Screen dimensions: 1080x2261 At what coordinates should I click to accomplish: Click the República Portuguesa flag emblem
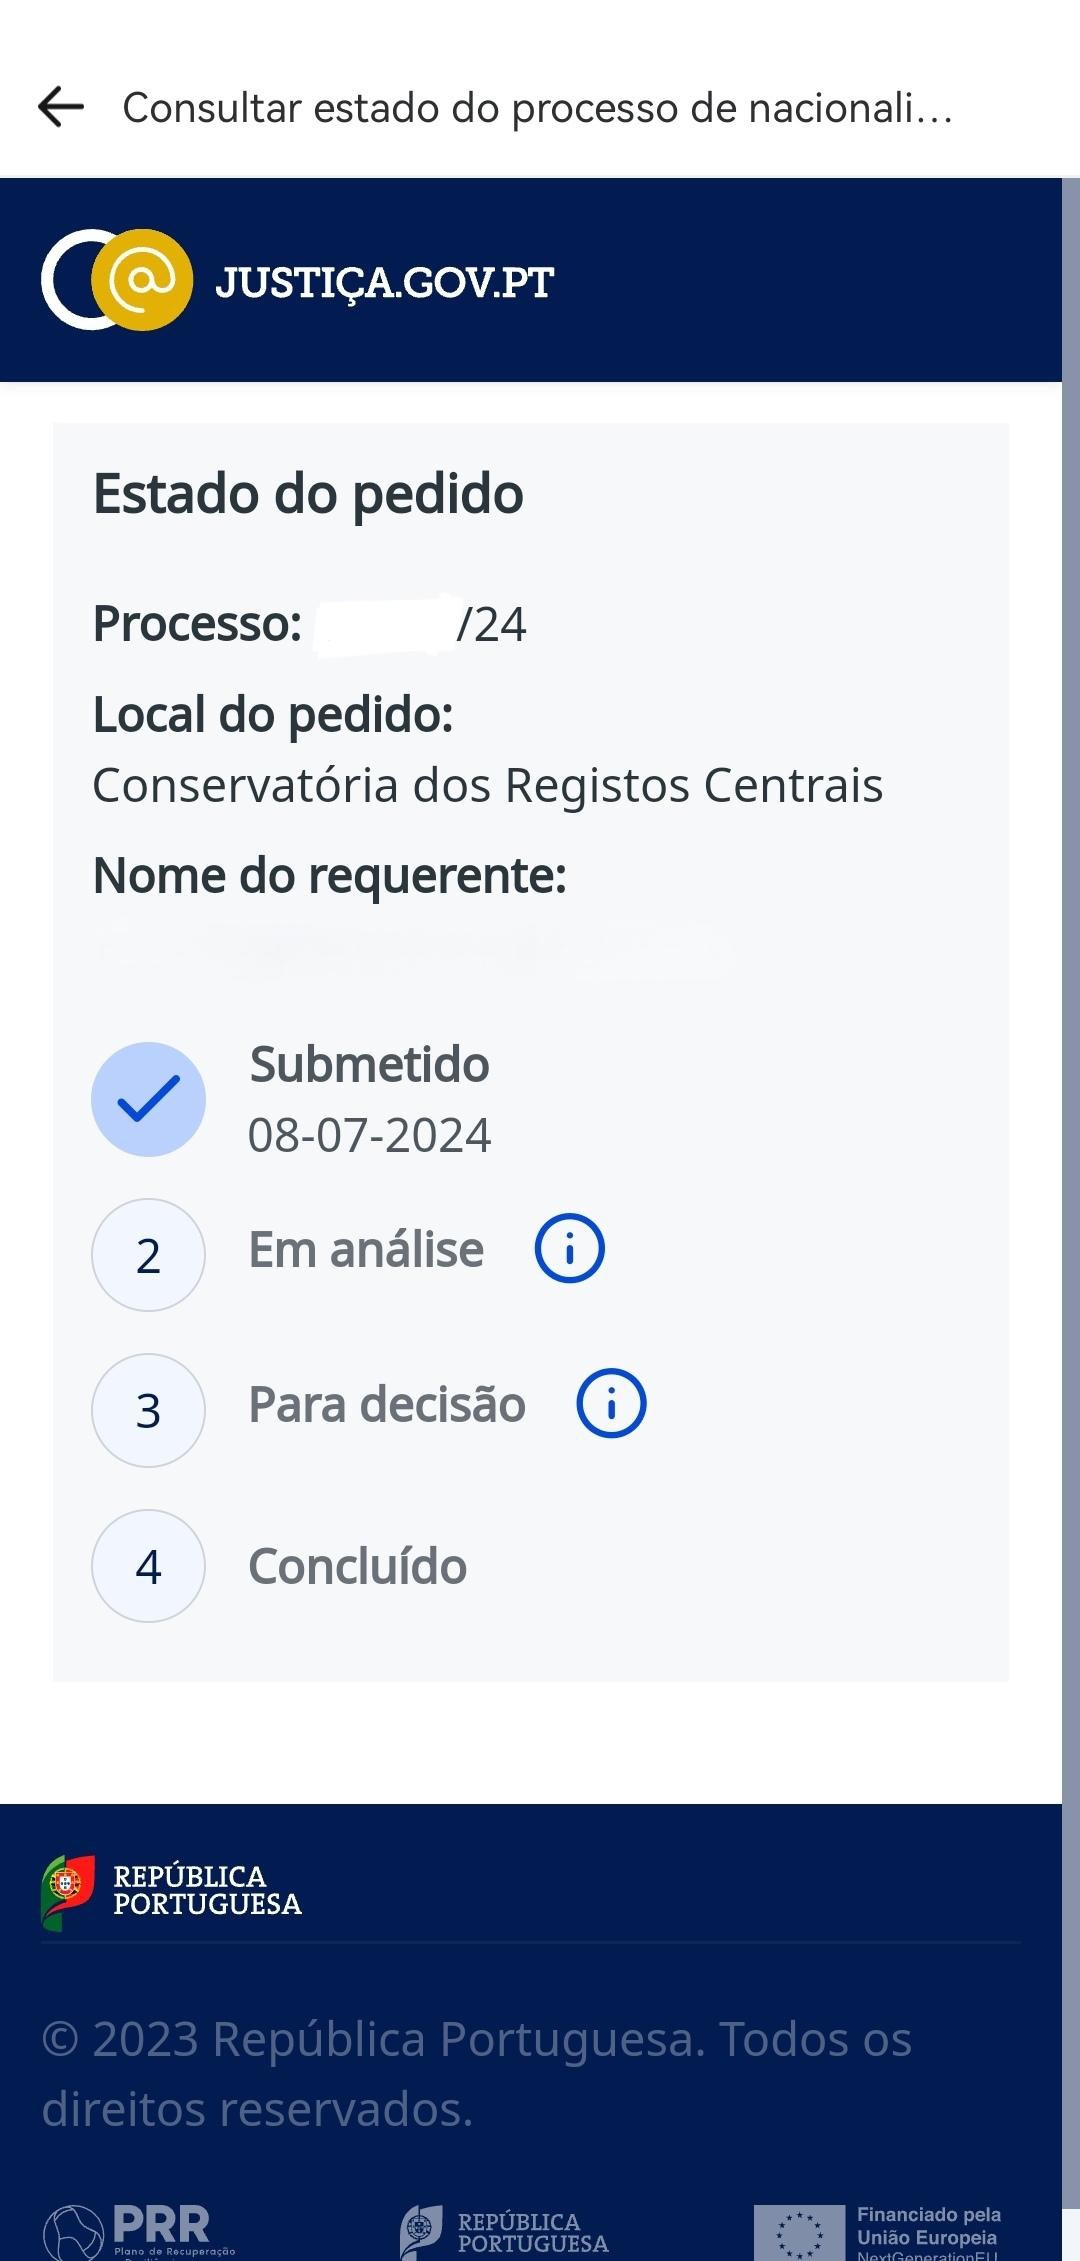coord(68,1890)
